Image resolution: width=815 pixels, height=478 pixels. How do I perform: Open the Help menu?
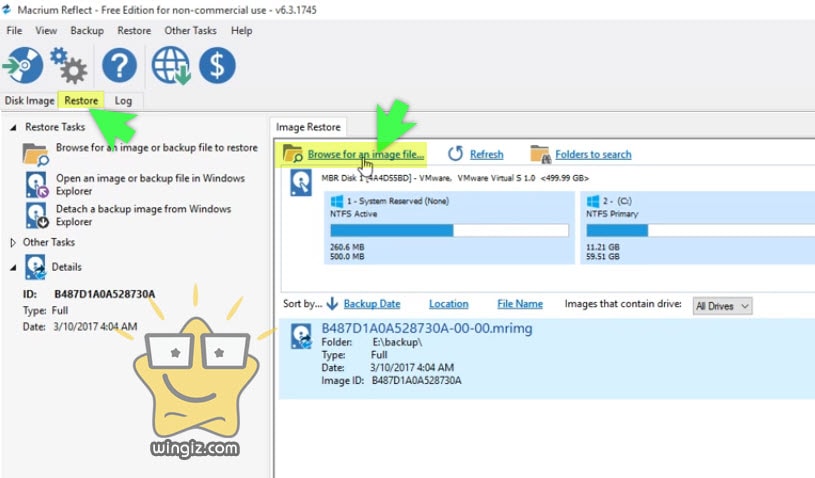[242, 31]
